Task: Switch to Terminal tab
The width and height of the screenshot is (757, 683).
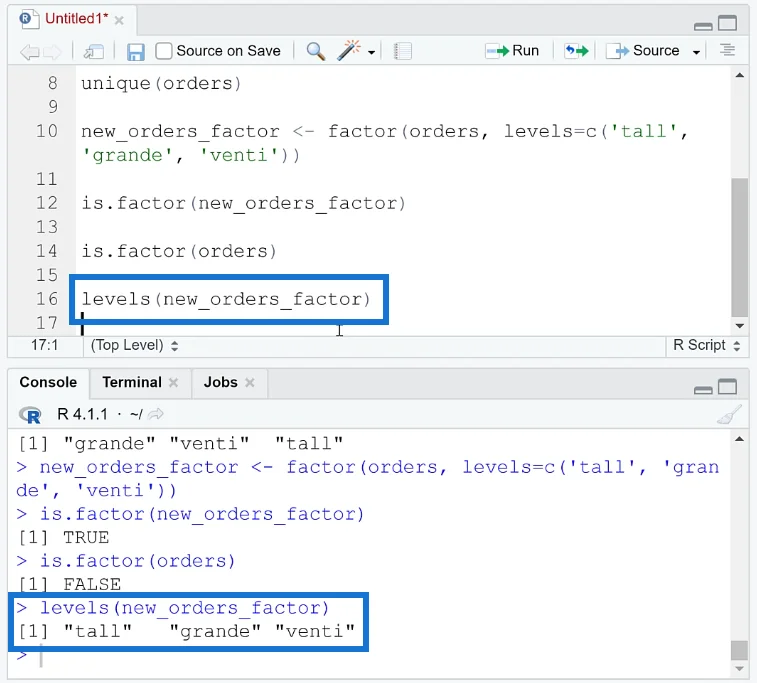Action: [132, 382]
